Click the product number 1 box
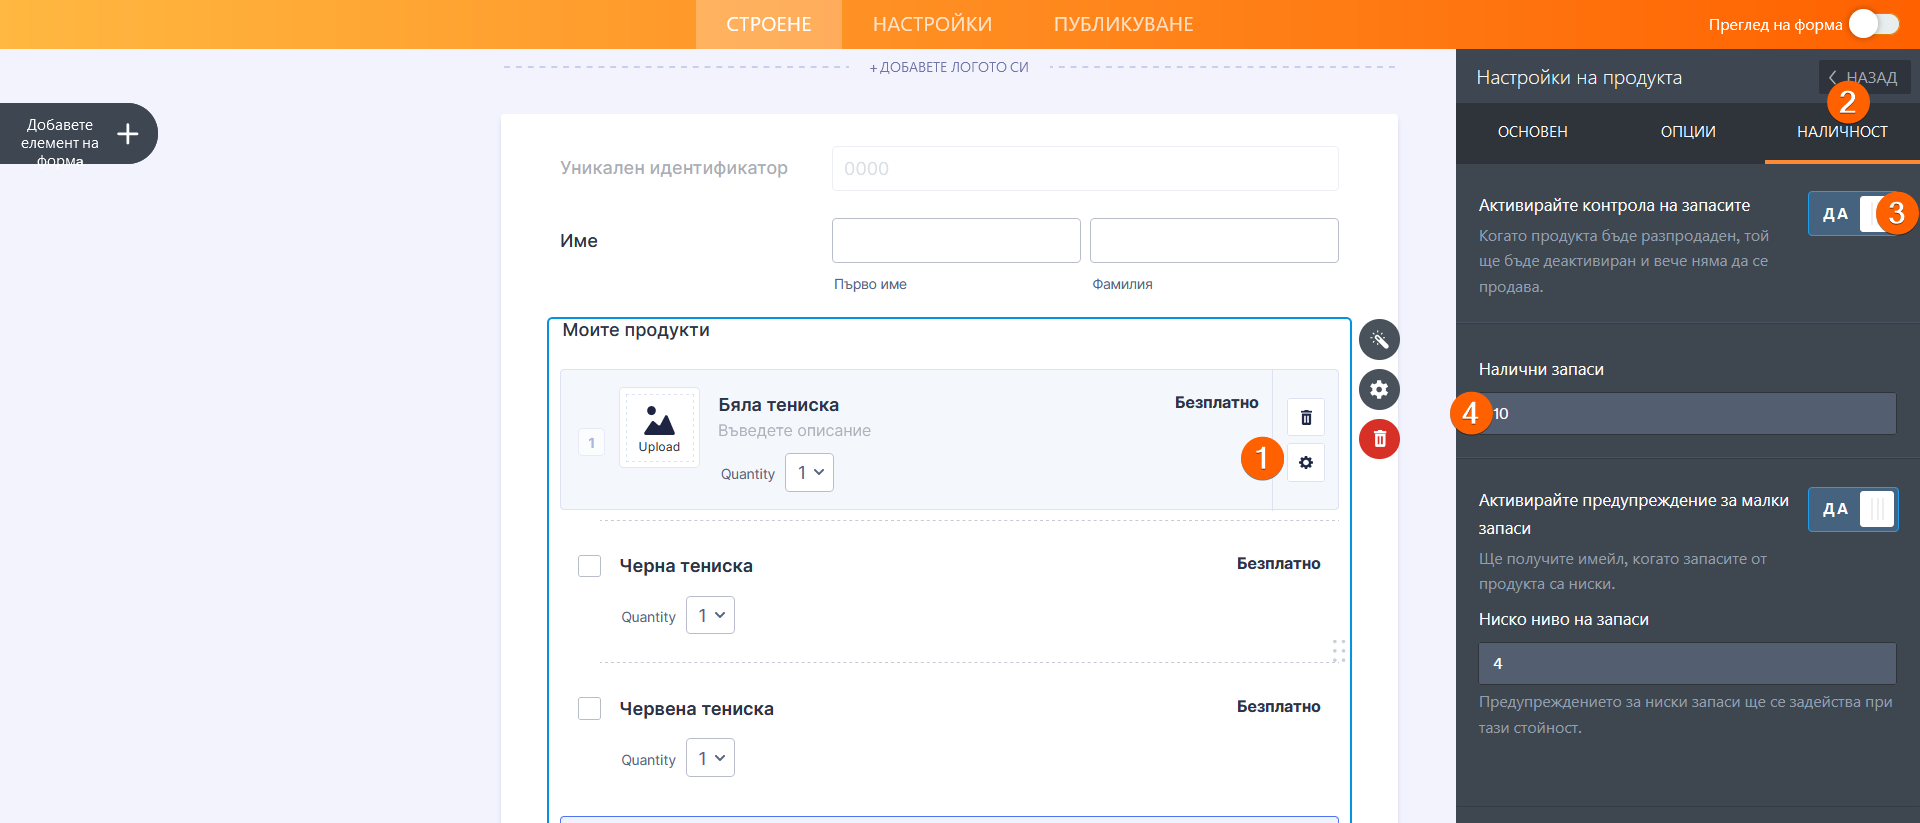The image size is (1920, 823). pos(591,443)
